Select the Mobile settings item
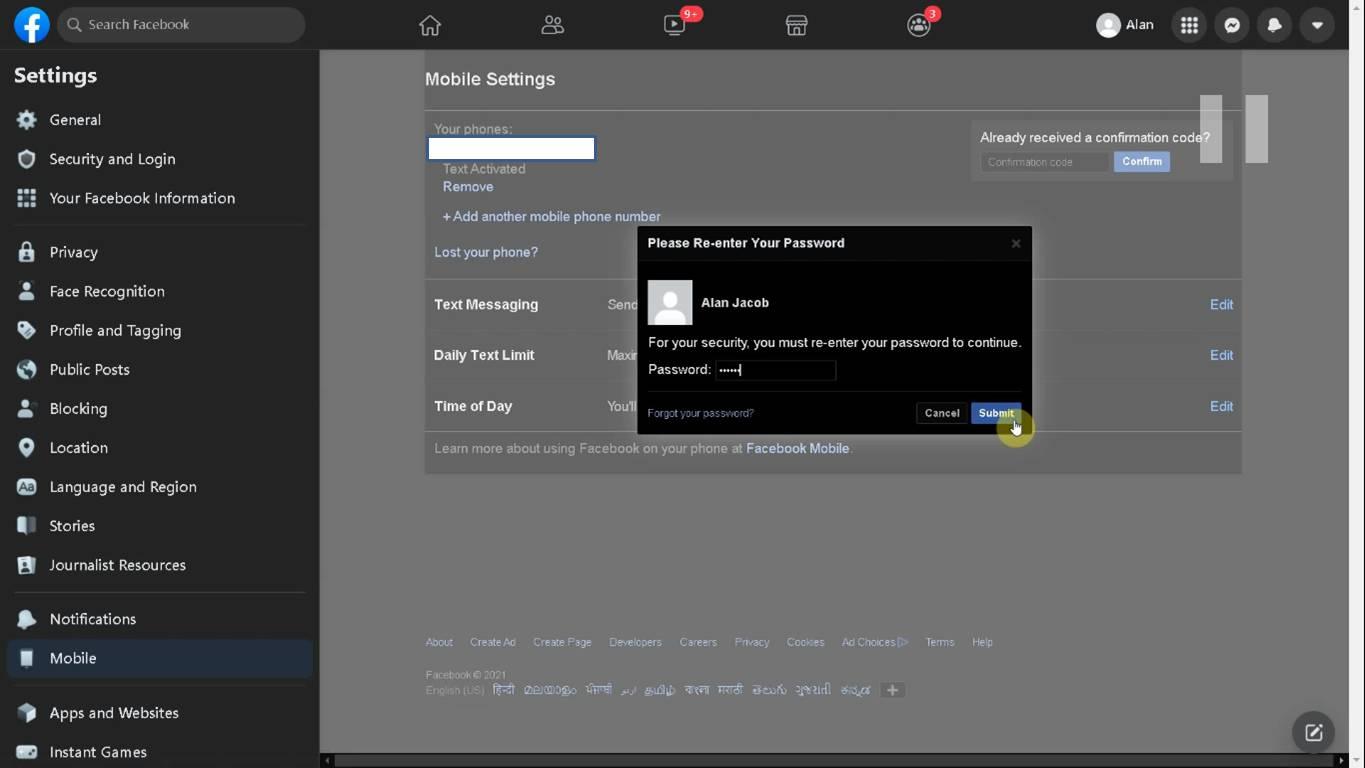This screenshot has width=1365, height=768. pyautogui.click(x=160, y=658)
